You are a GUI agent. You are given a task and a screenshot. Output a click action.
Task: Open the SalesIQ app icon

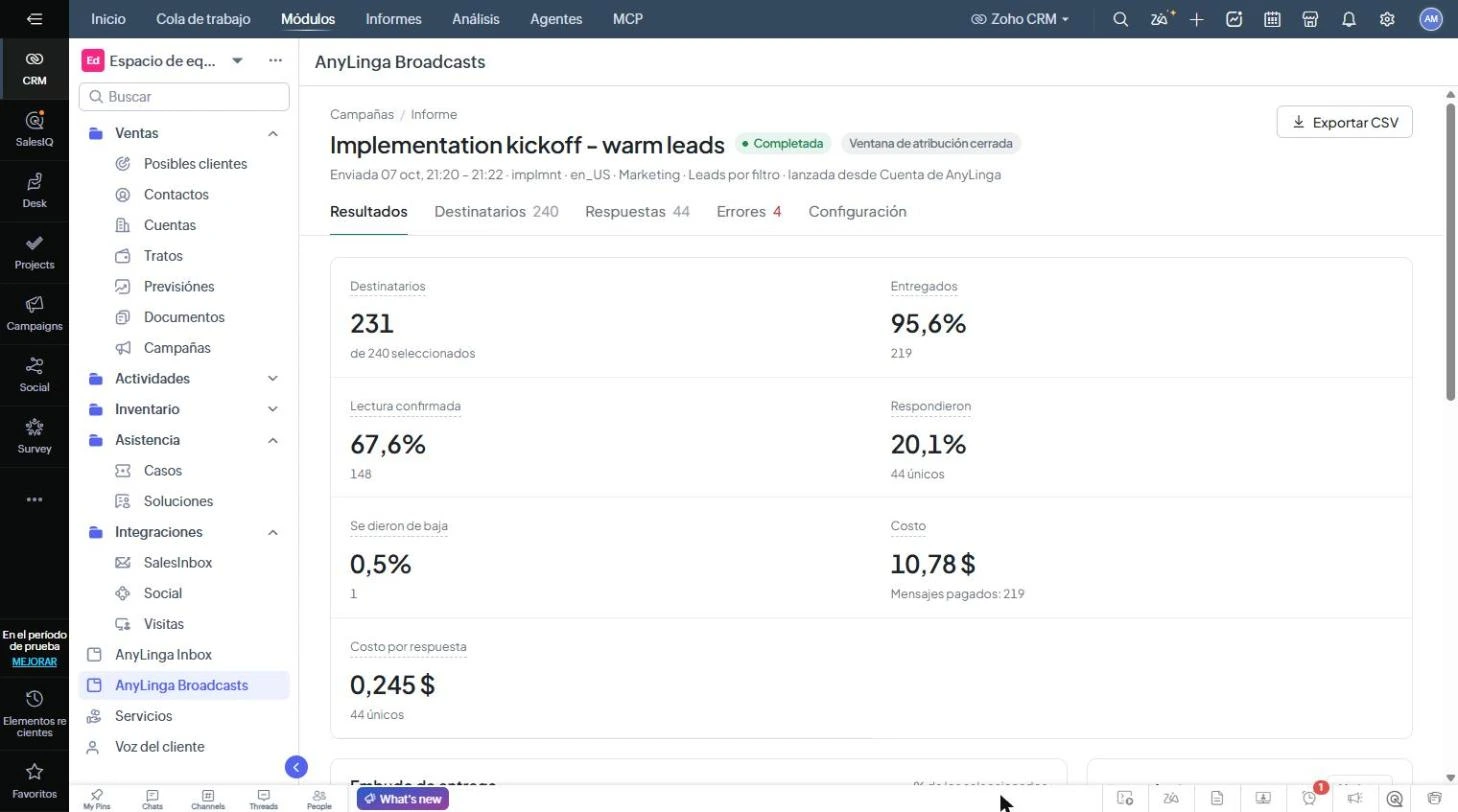point(34,128)
